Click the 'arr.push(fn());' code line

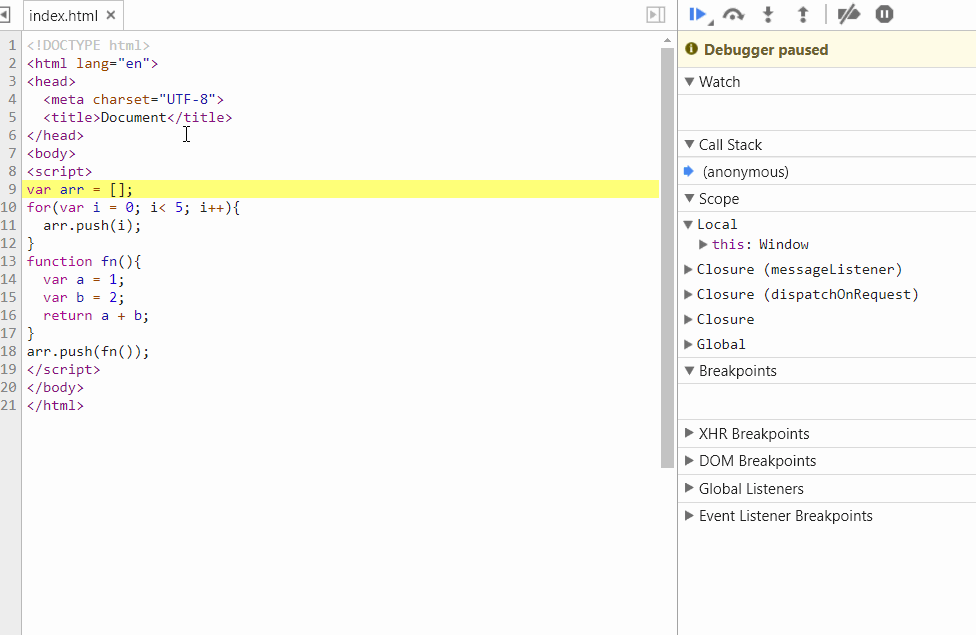88,352
